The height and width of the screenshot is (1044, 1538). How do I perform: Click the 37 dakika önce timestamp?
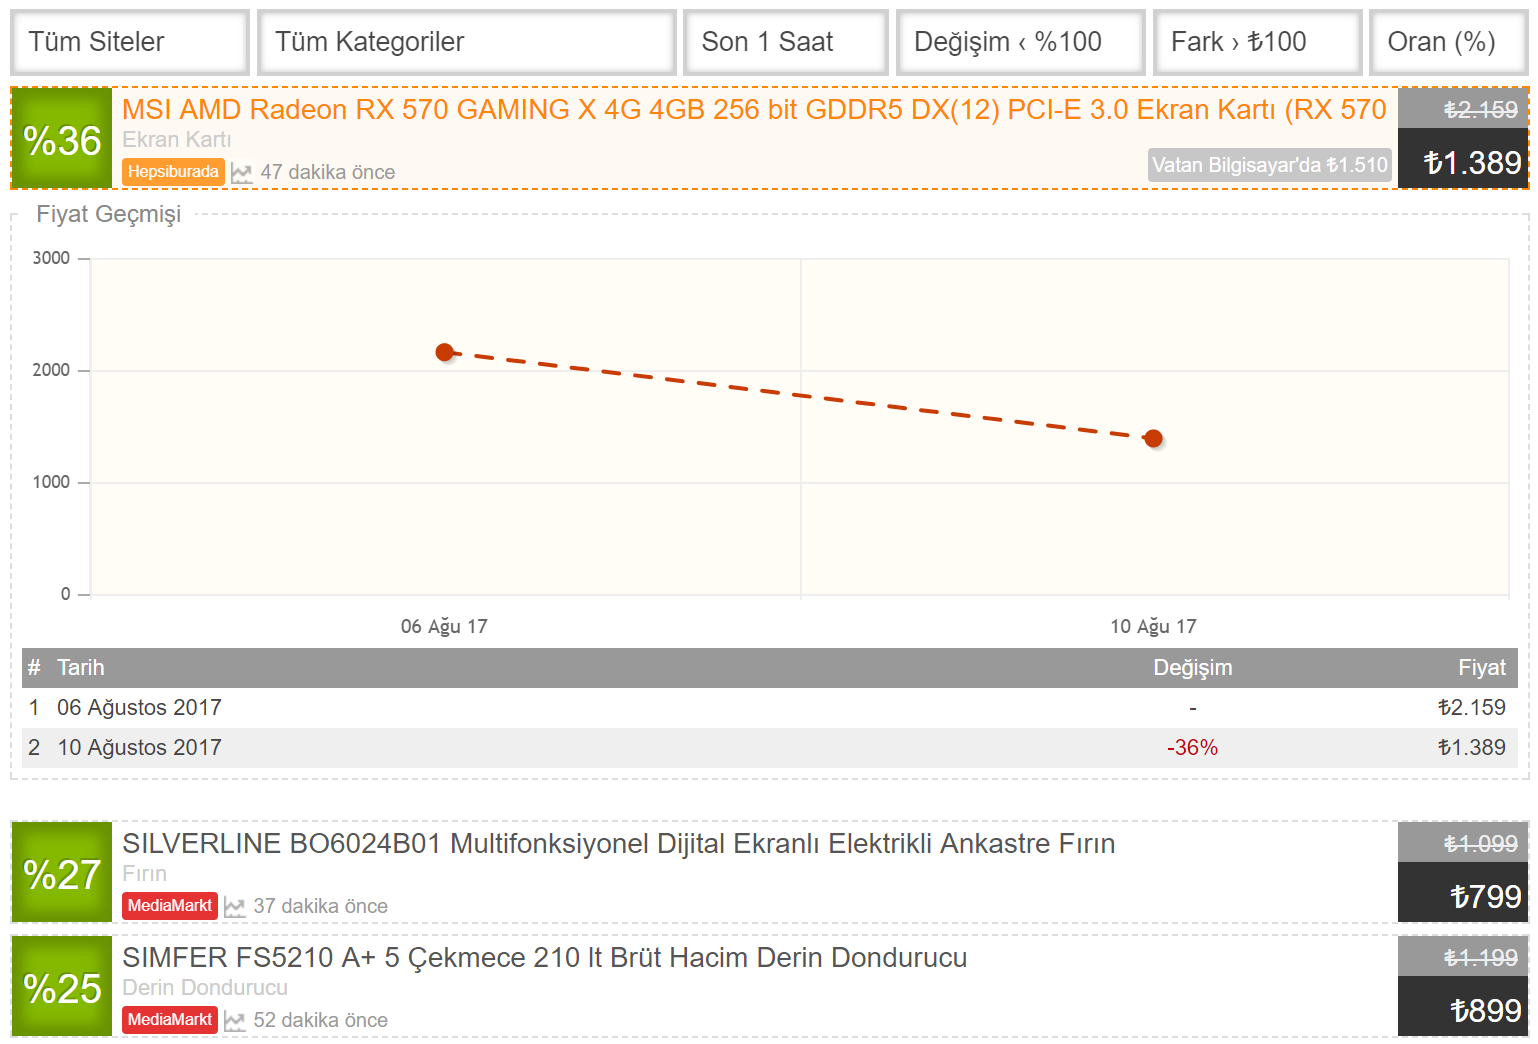click(x=320, y=907)
